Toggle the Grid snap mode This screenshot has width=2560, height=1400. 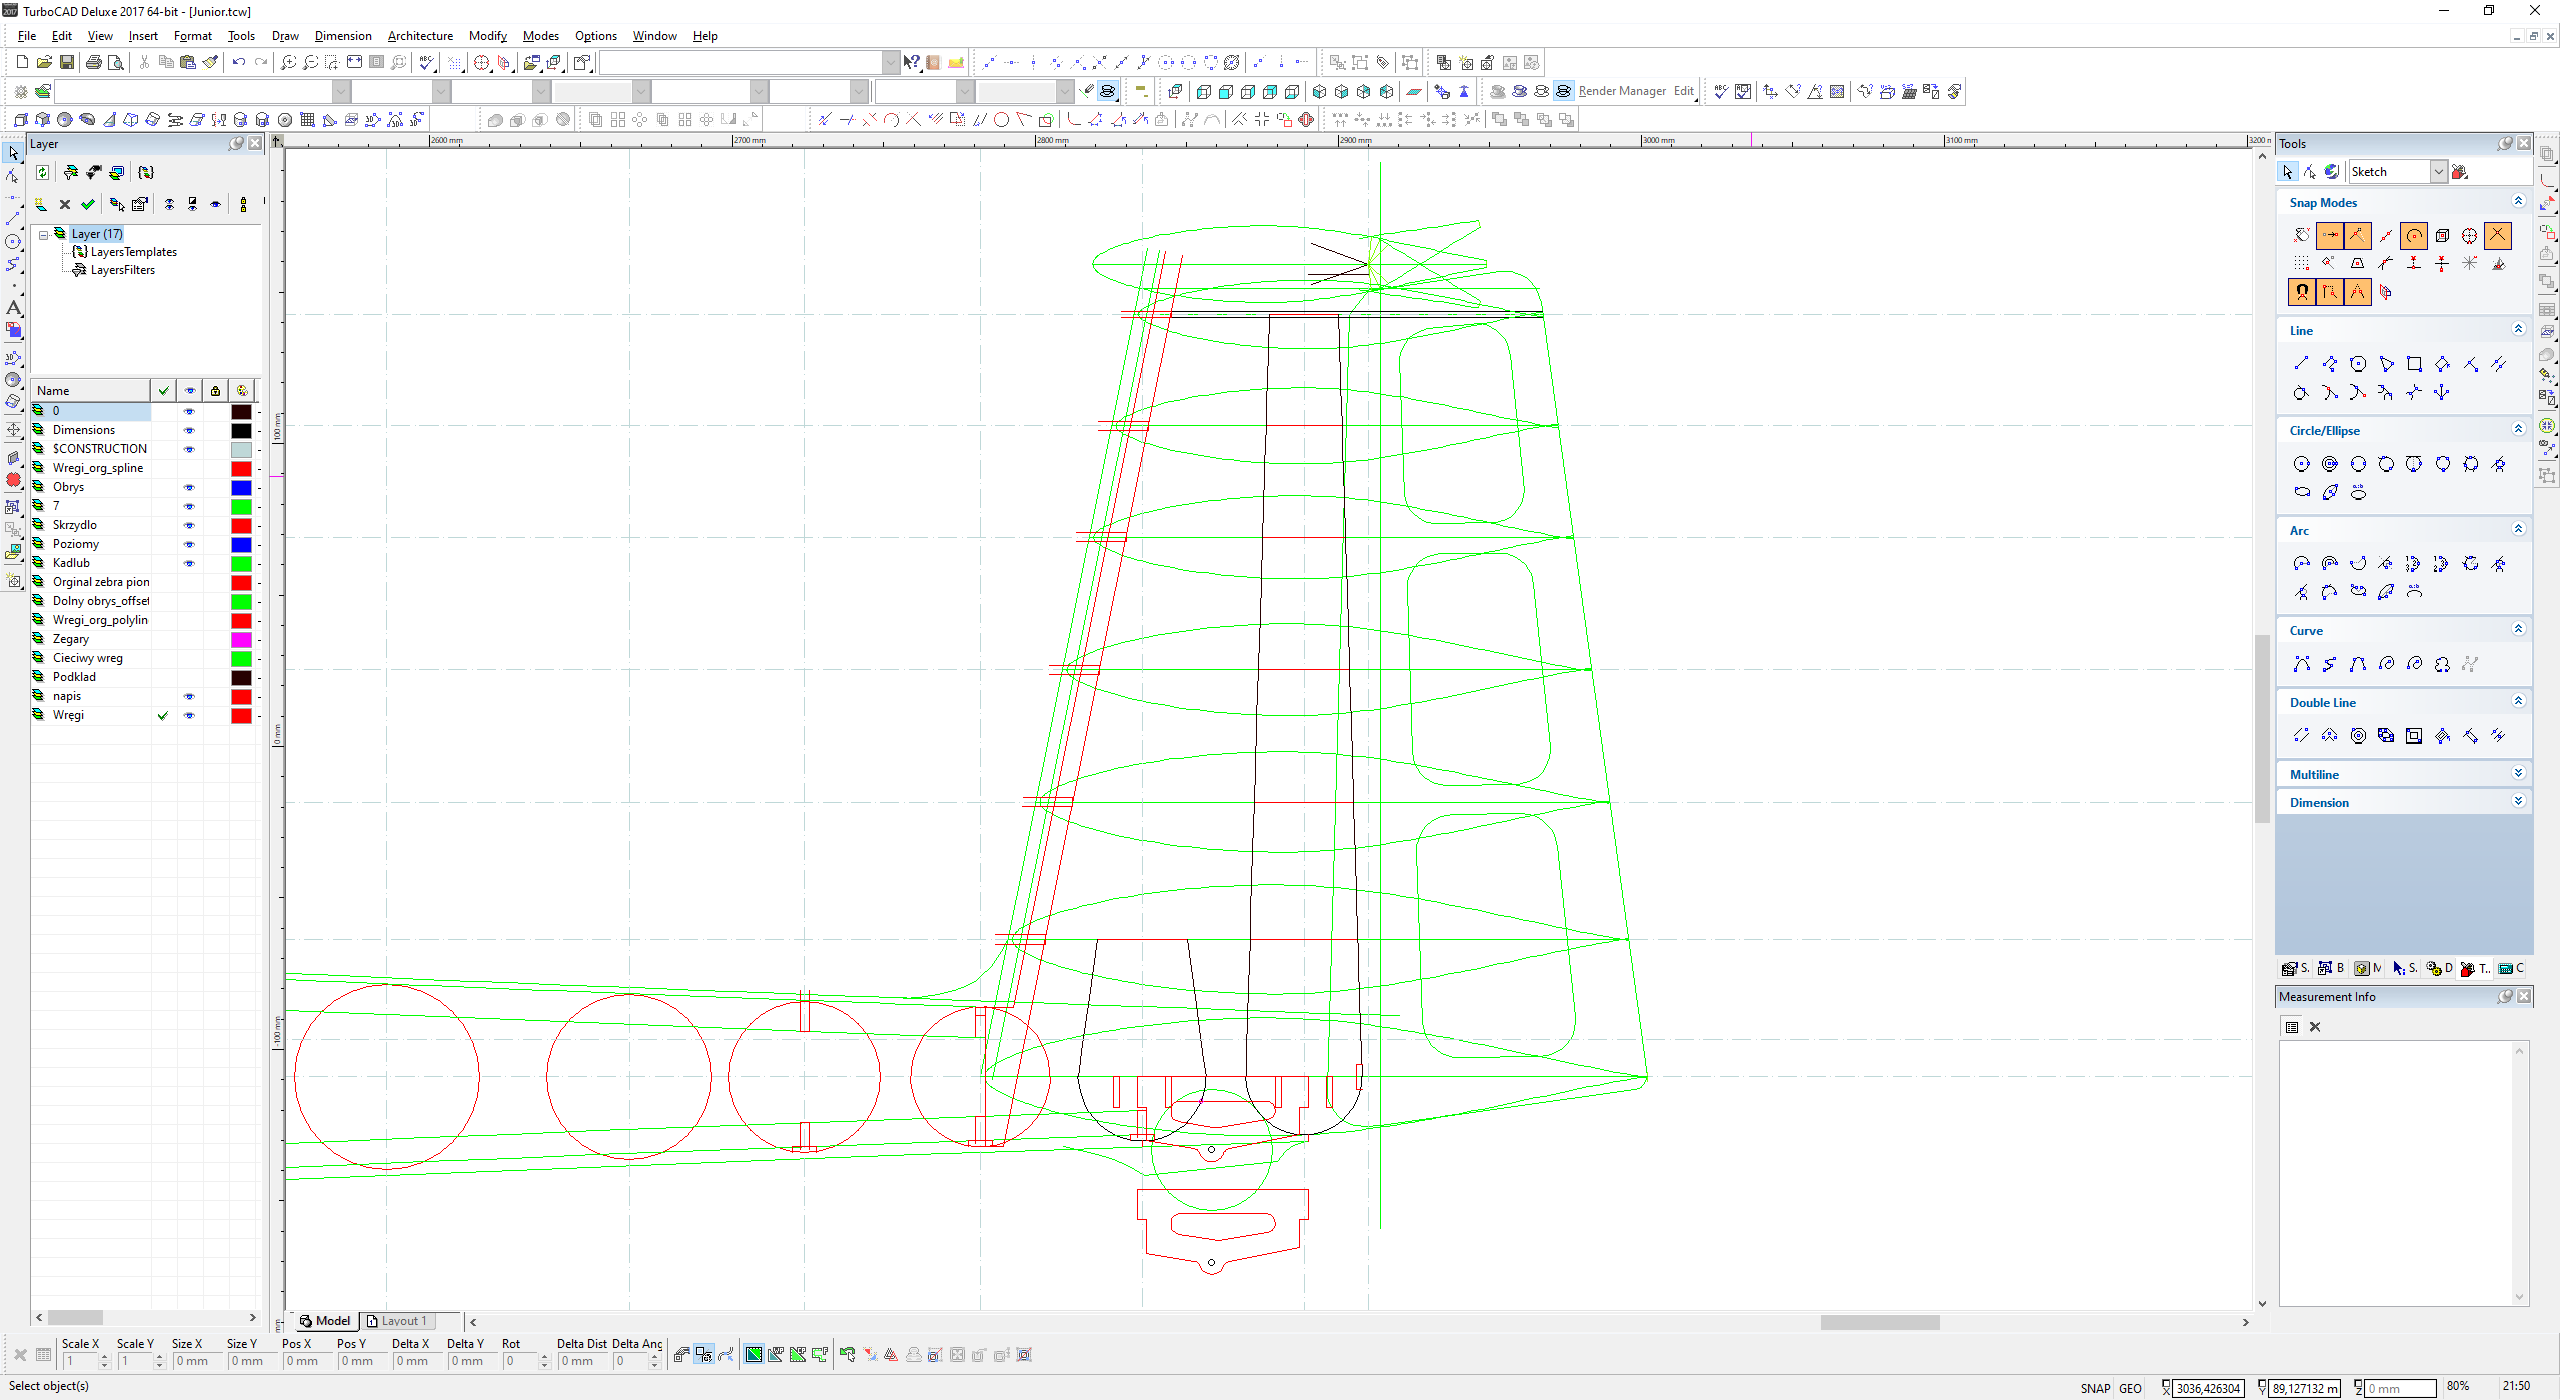coord(2301,264)
